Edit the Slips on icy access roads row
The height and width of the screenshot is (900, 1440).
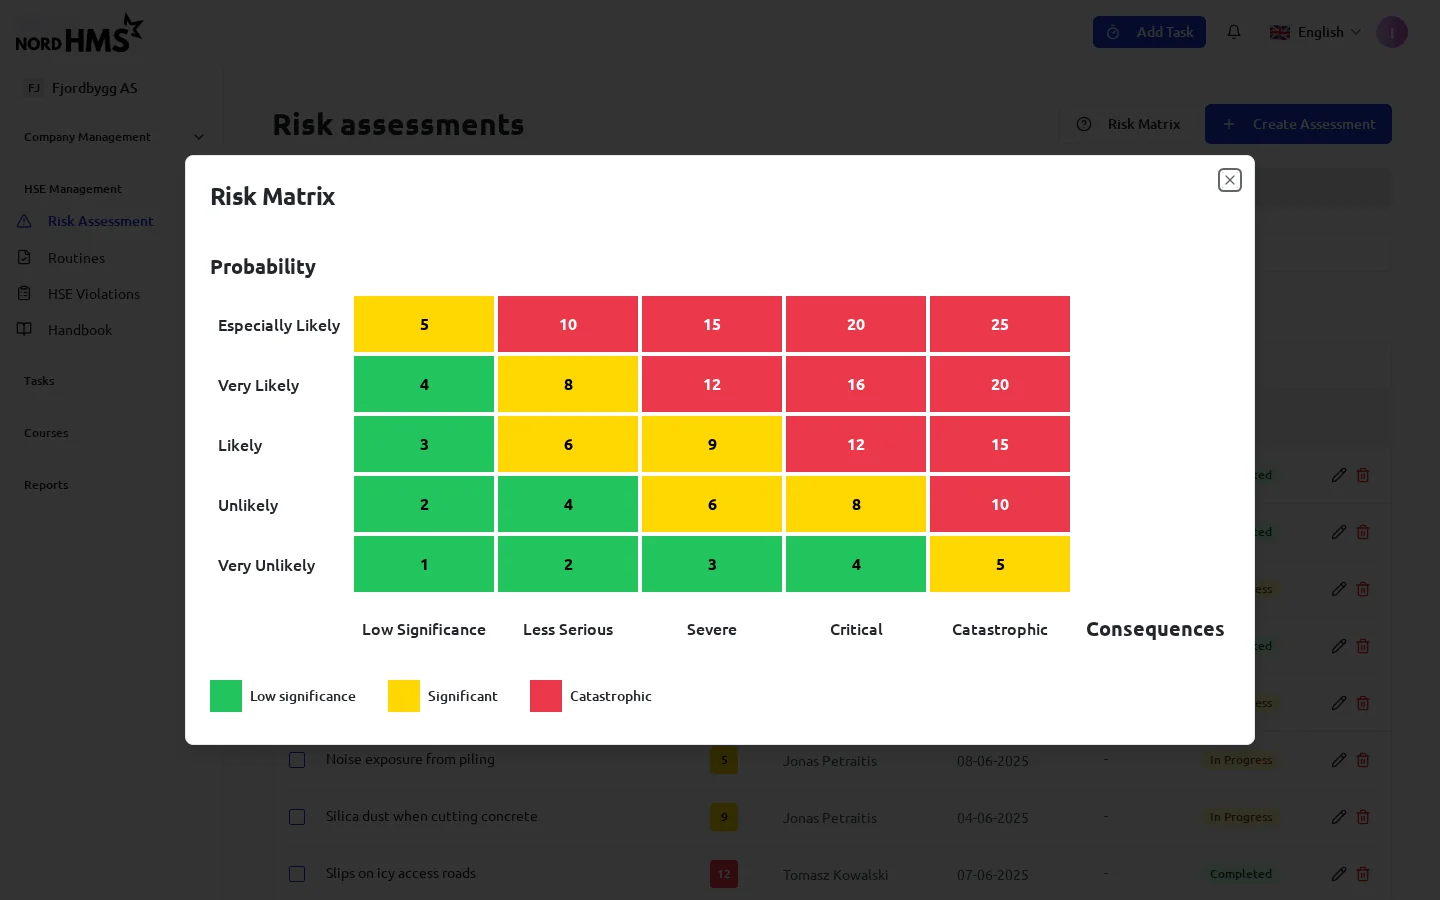coord(1339,874)
